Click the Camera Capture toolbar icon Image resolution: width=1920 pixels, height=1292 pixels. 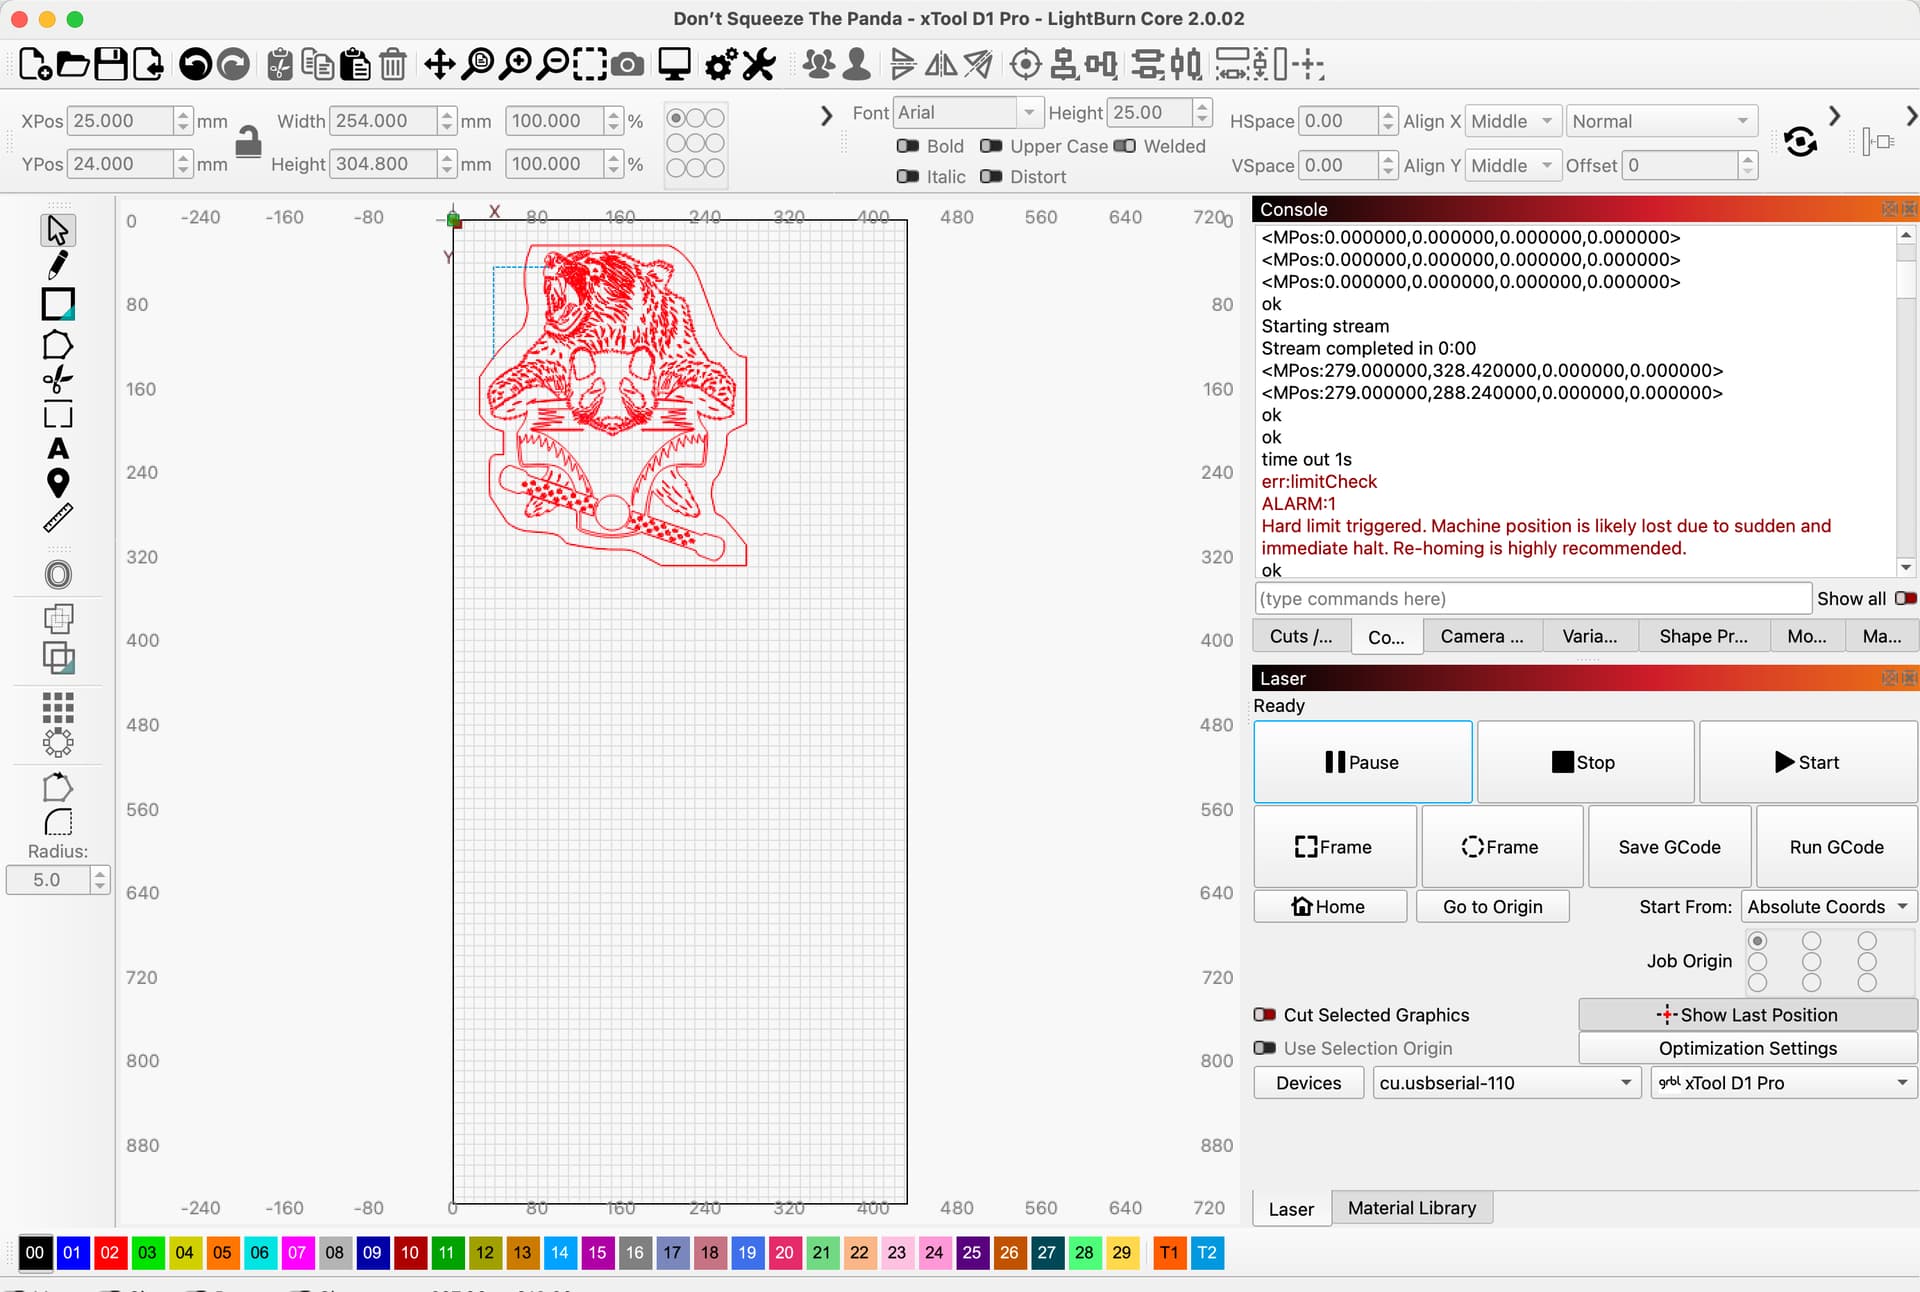click(x=627, y=65)
